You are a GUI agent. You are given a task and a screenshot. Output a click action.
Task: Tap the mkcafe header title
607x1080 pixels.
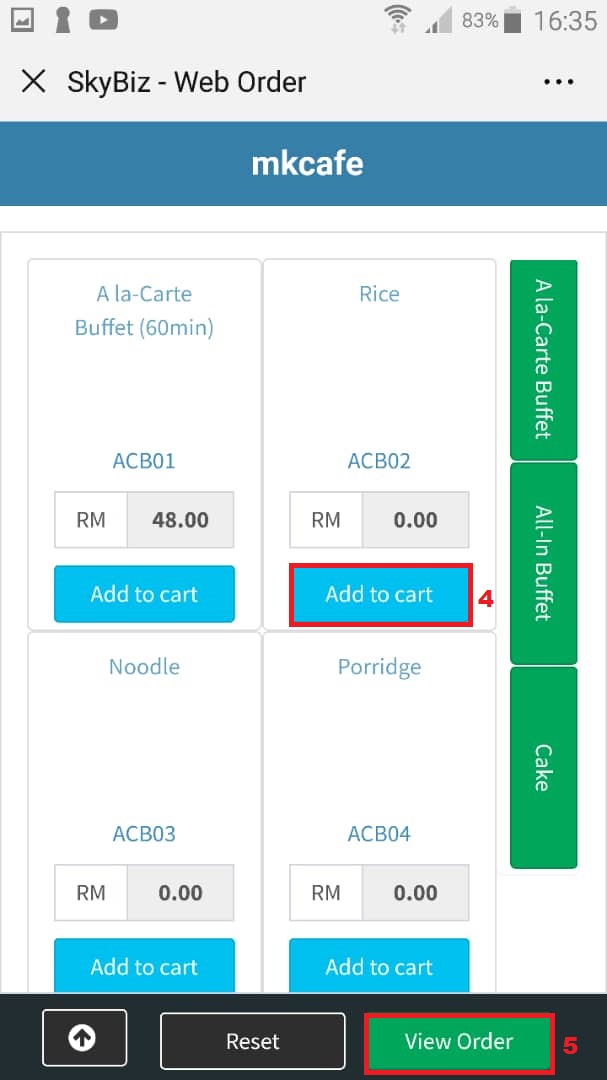coord(306,163)
